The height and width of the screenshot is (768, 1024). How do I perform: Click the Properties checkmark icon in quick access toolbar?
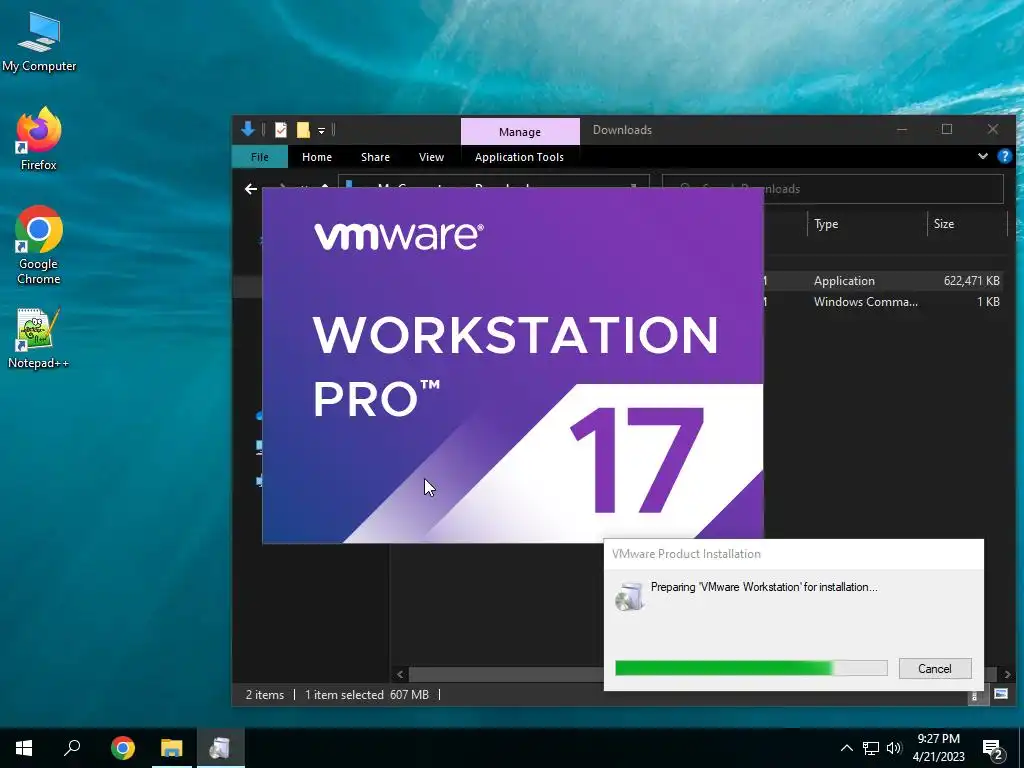coord(281,130)
